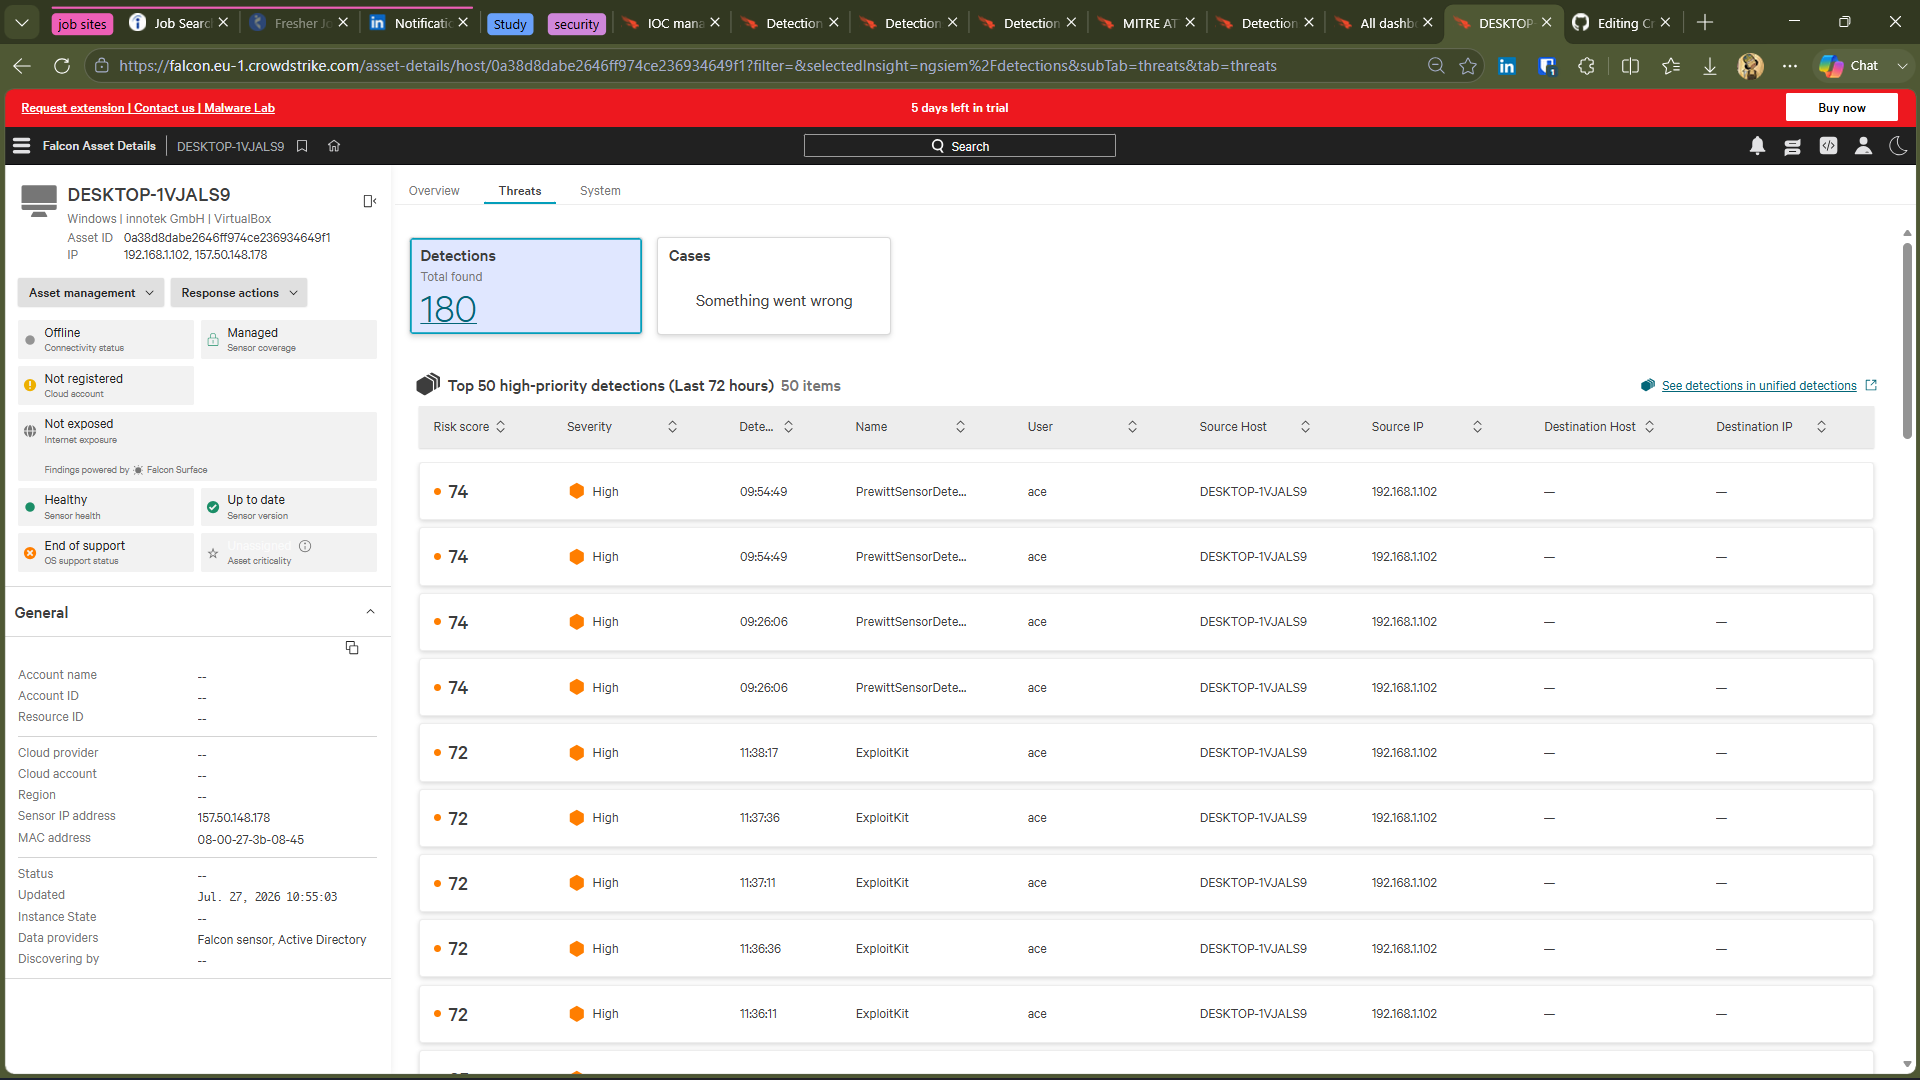Open notifications bell in Falcon header
The height and width of the screenshot is (1080, 1920).
pyautogui.click(x=1757, y=146)
